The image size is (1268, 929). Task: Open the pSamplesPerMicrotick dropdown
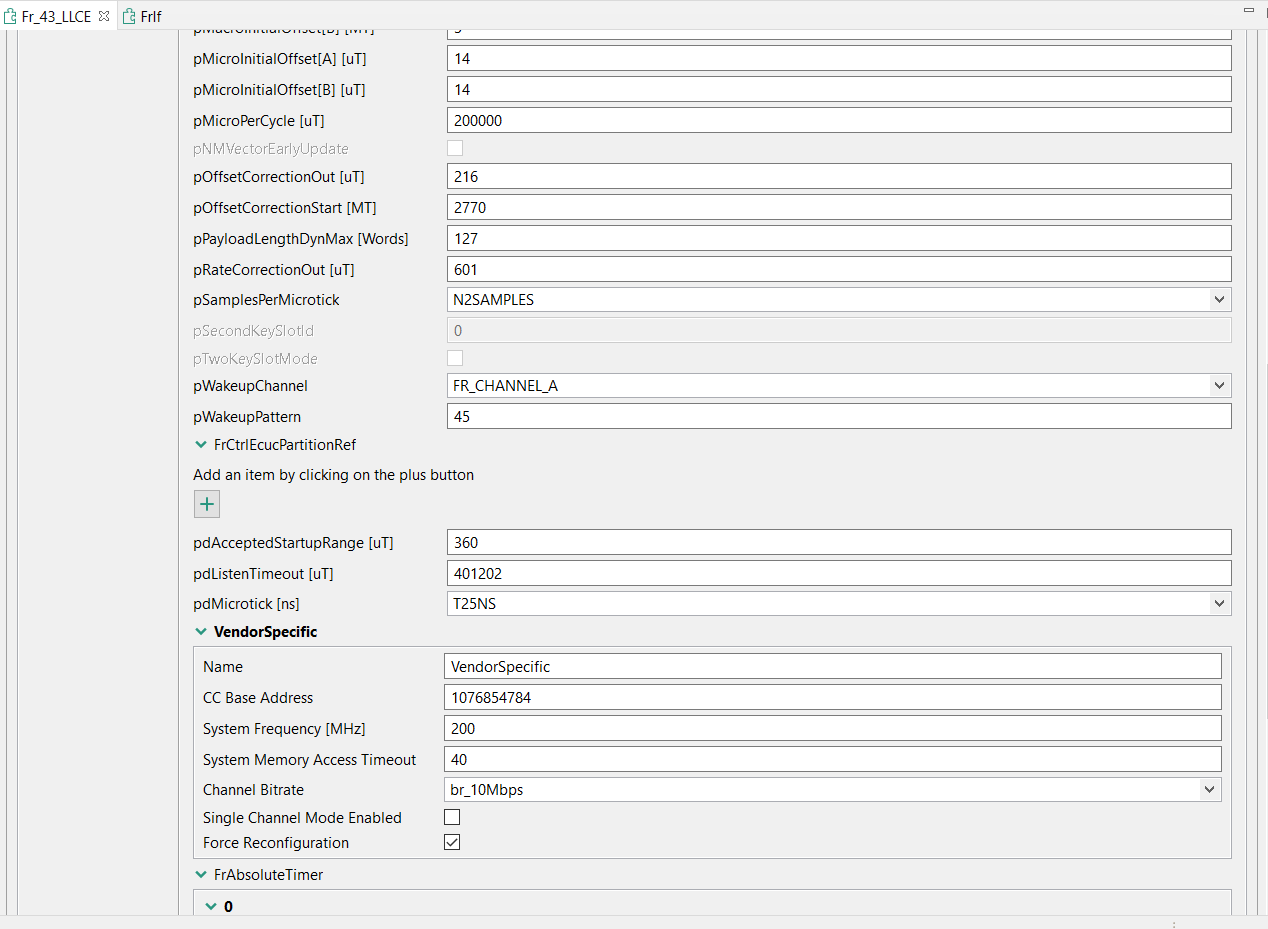[x=1218, y=299]
